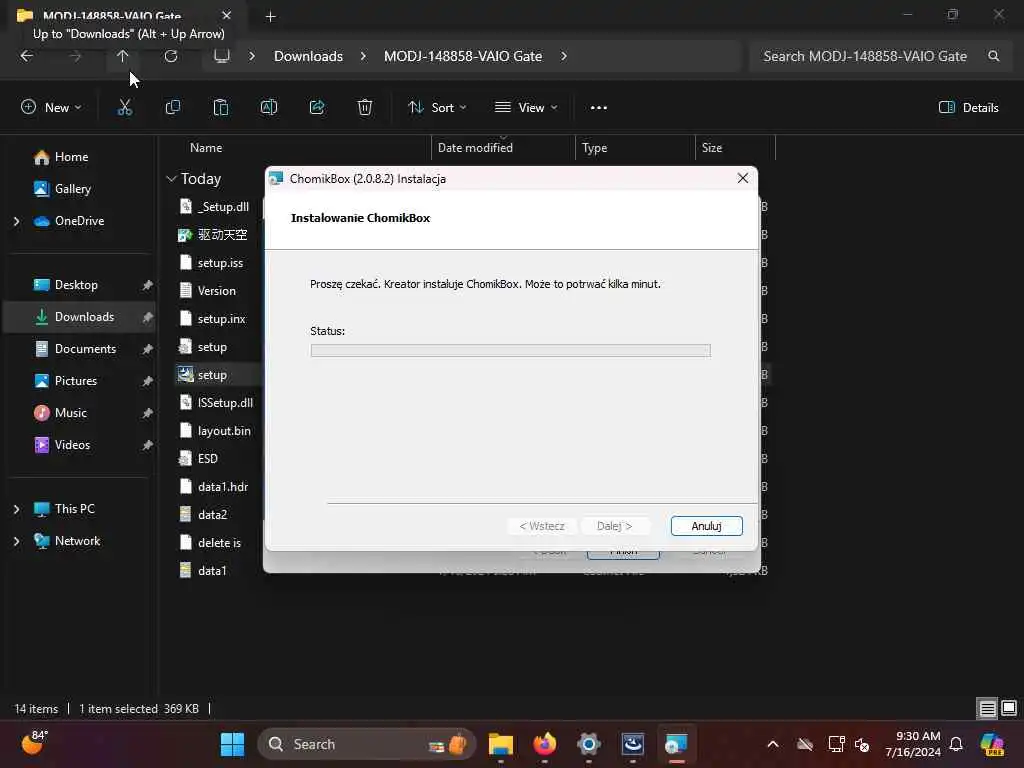The width and height of the screenshot is (1024, 768).
Task: Click the Copy icon in toolbar
Action: (173, 108)
